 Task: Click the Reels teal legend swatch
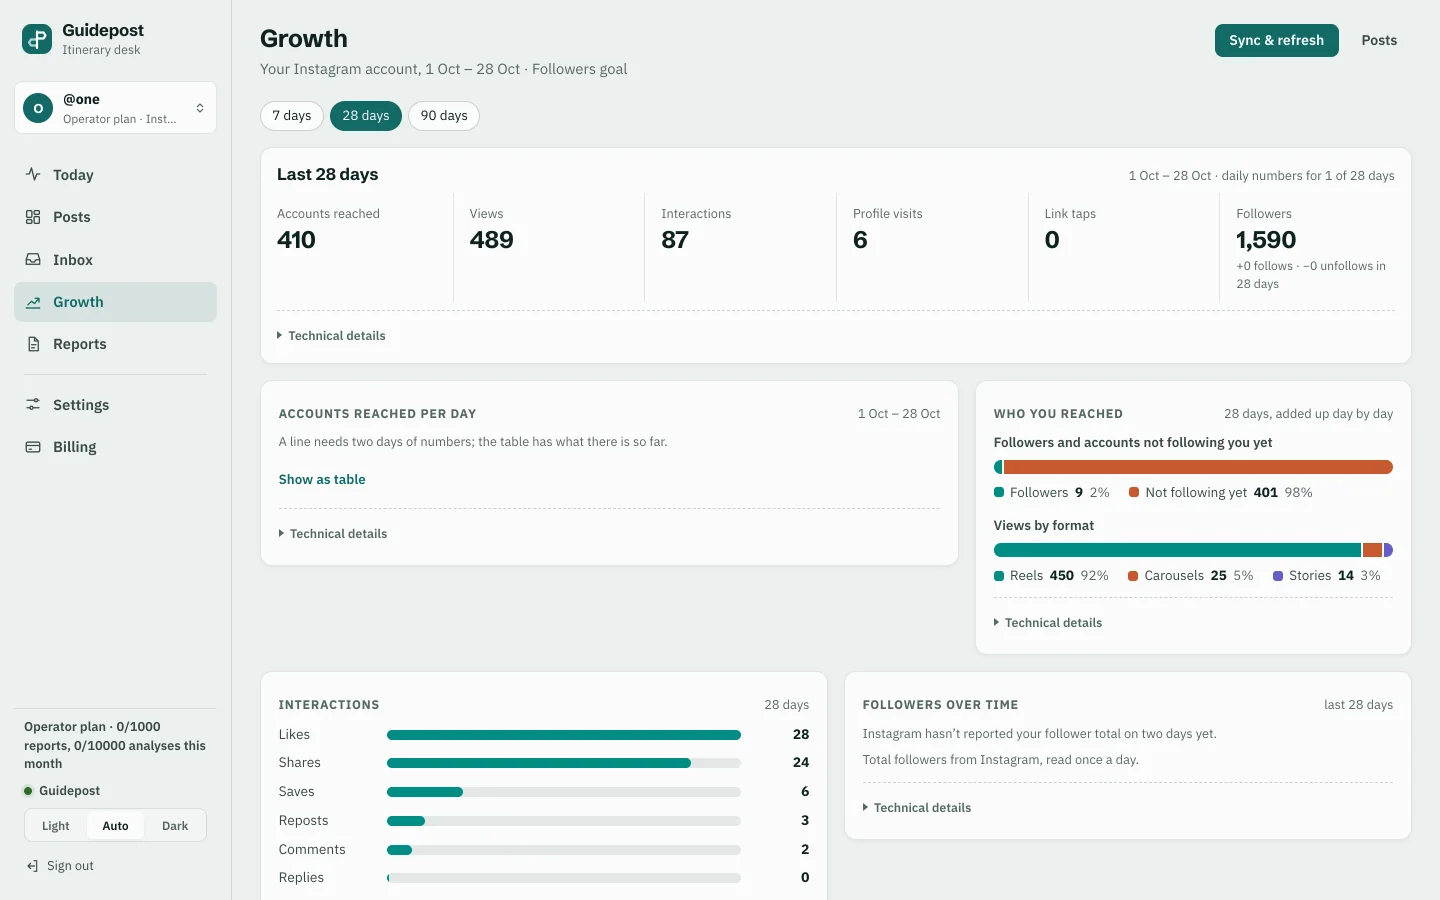[999, 576]
